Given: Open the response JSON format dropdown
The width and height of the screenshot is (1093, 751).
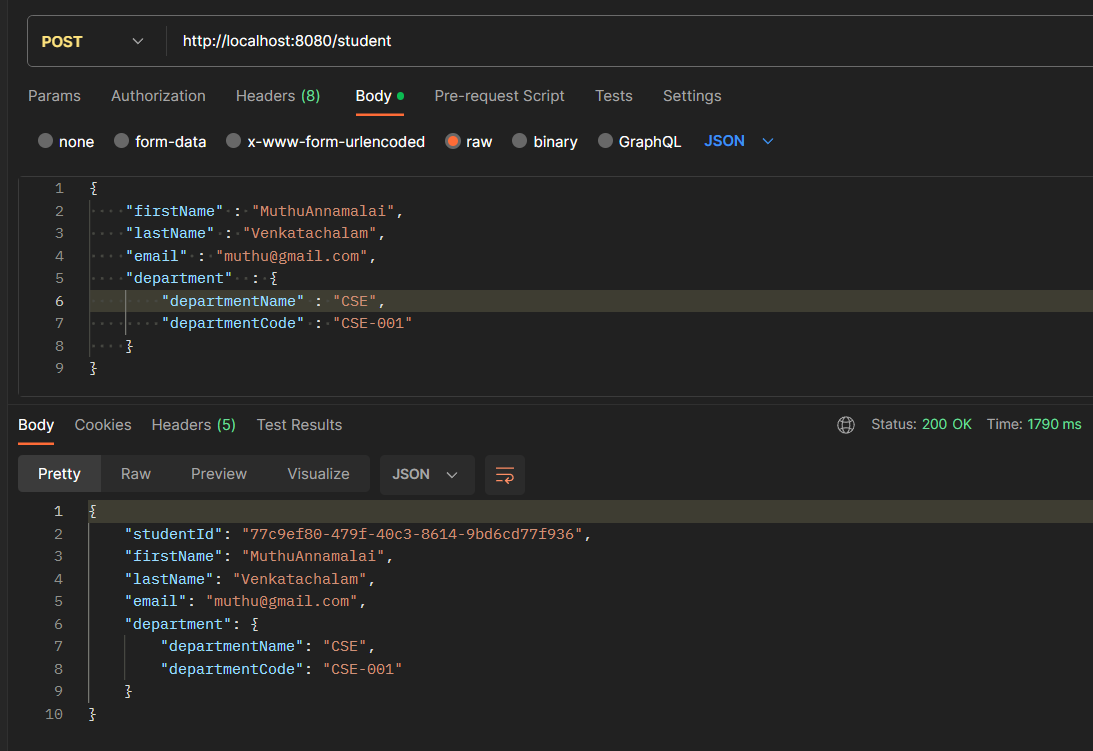Looking at the screenshot, I should point(427,475).
